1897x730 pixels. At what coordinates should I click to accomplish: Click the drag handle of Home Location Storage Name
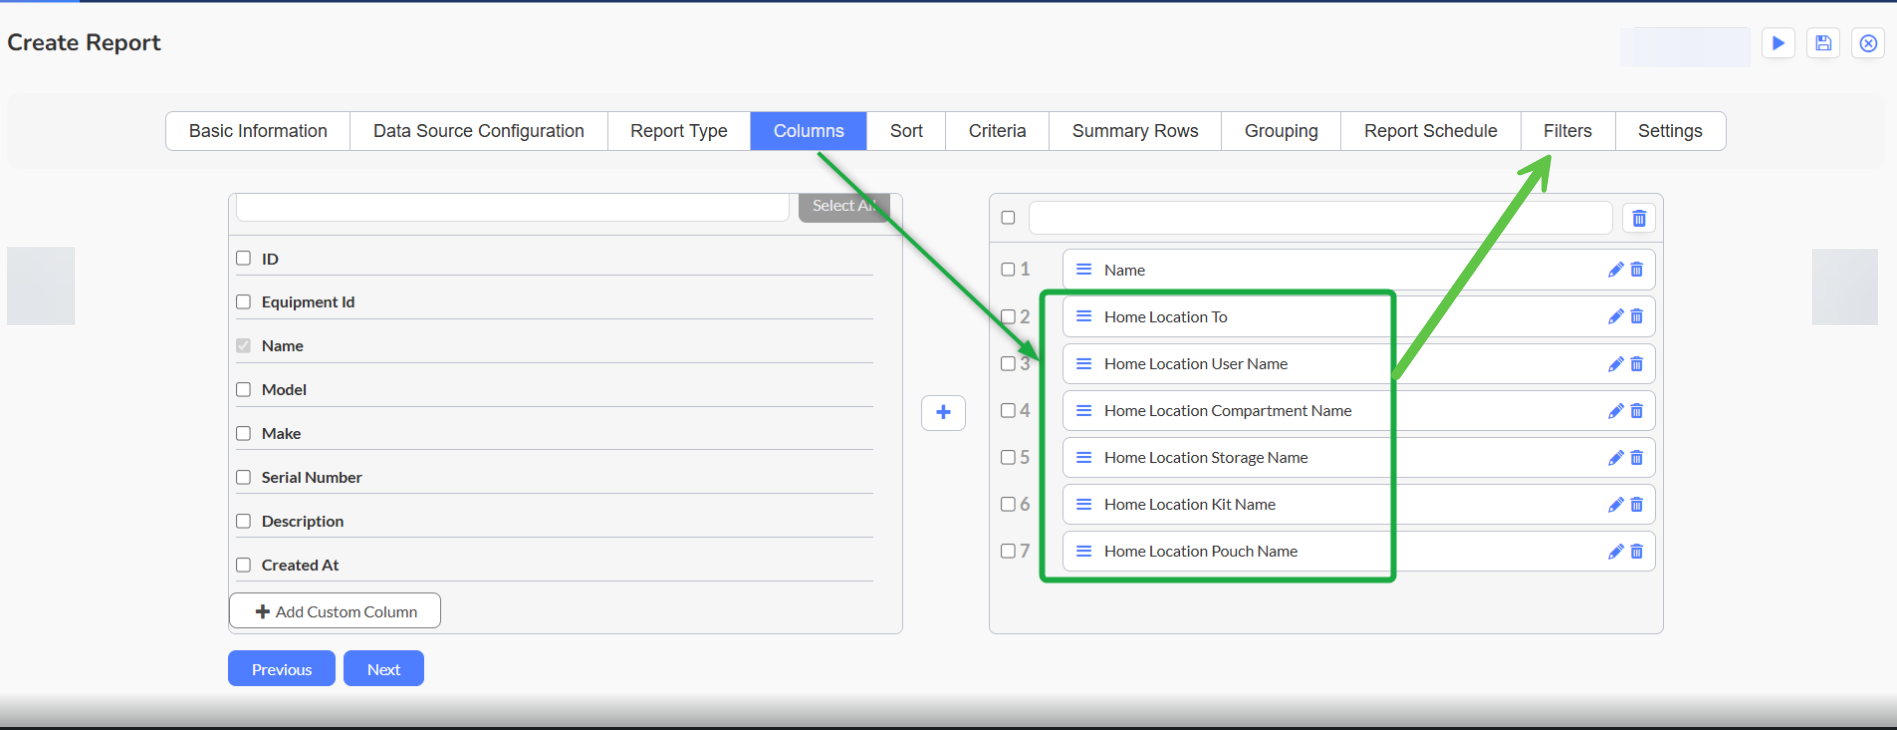tap(1083, 458)
